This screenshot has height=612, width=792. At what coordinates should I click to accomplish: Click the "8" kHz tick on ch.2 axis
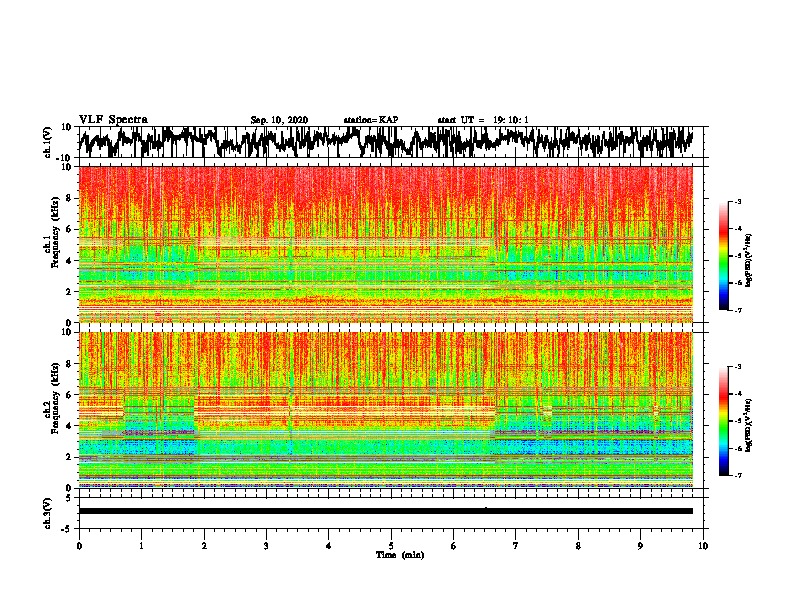(70, 364)
